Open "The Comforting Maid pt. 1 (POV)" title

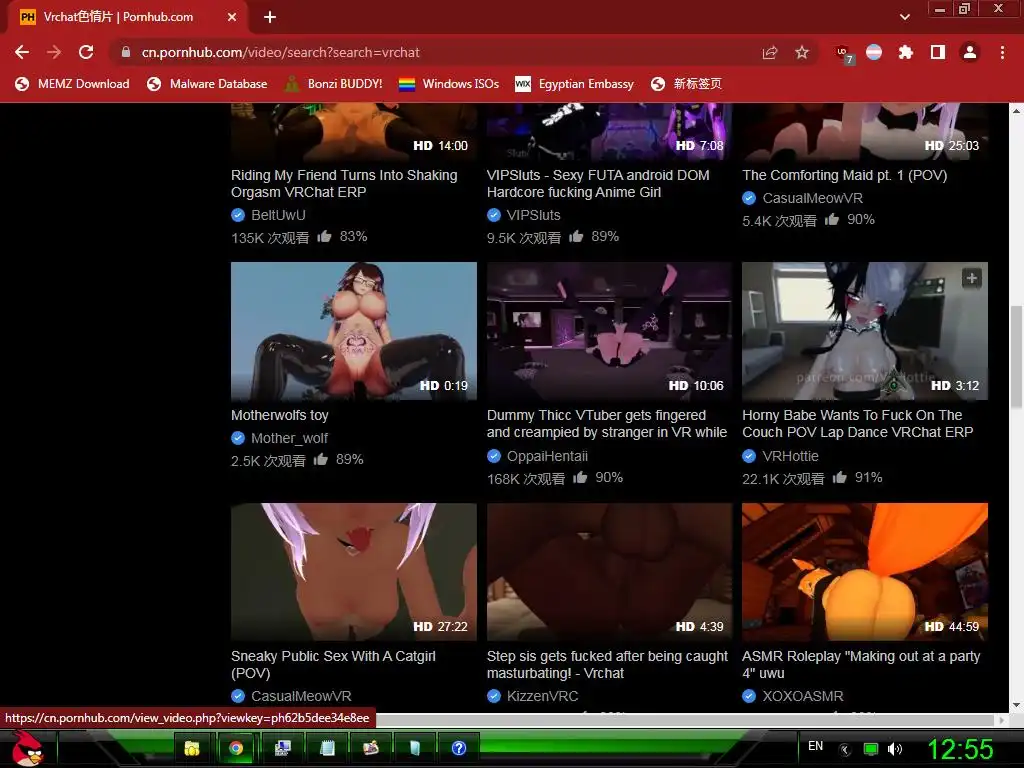[844, 175]
